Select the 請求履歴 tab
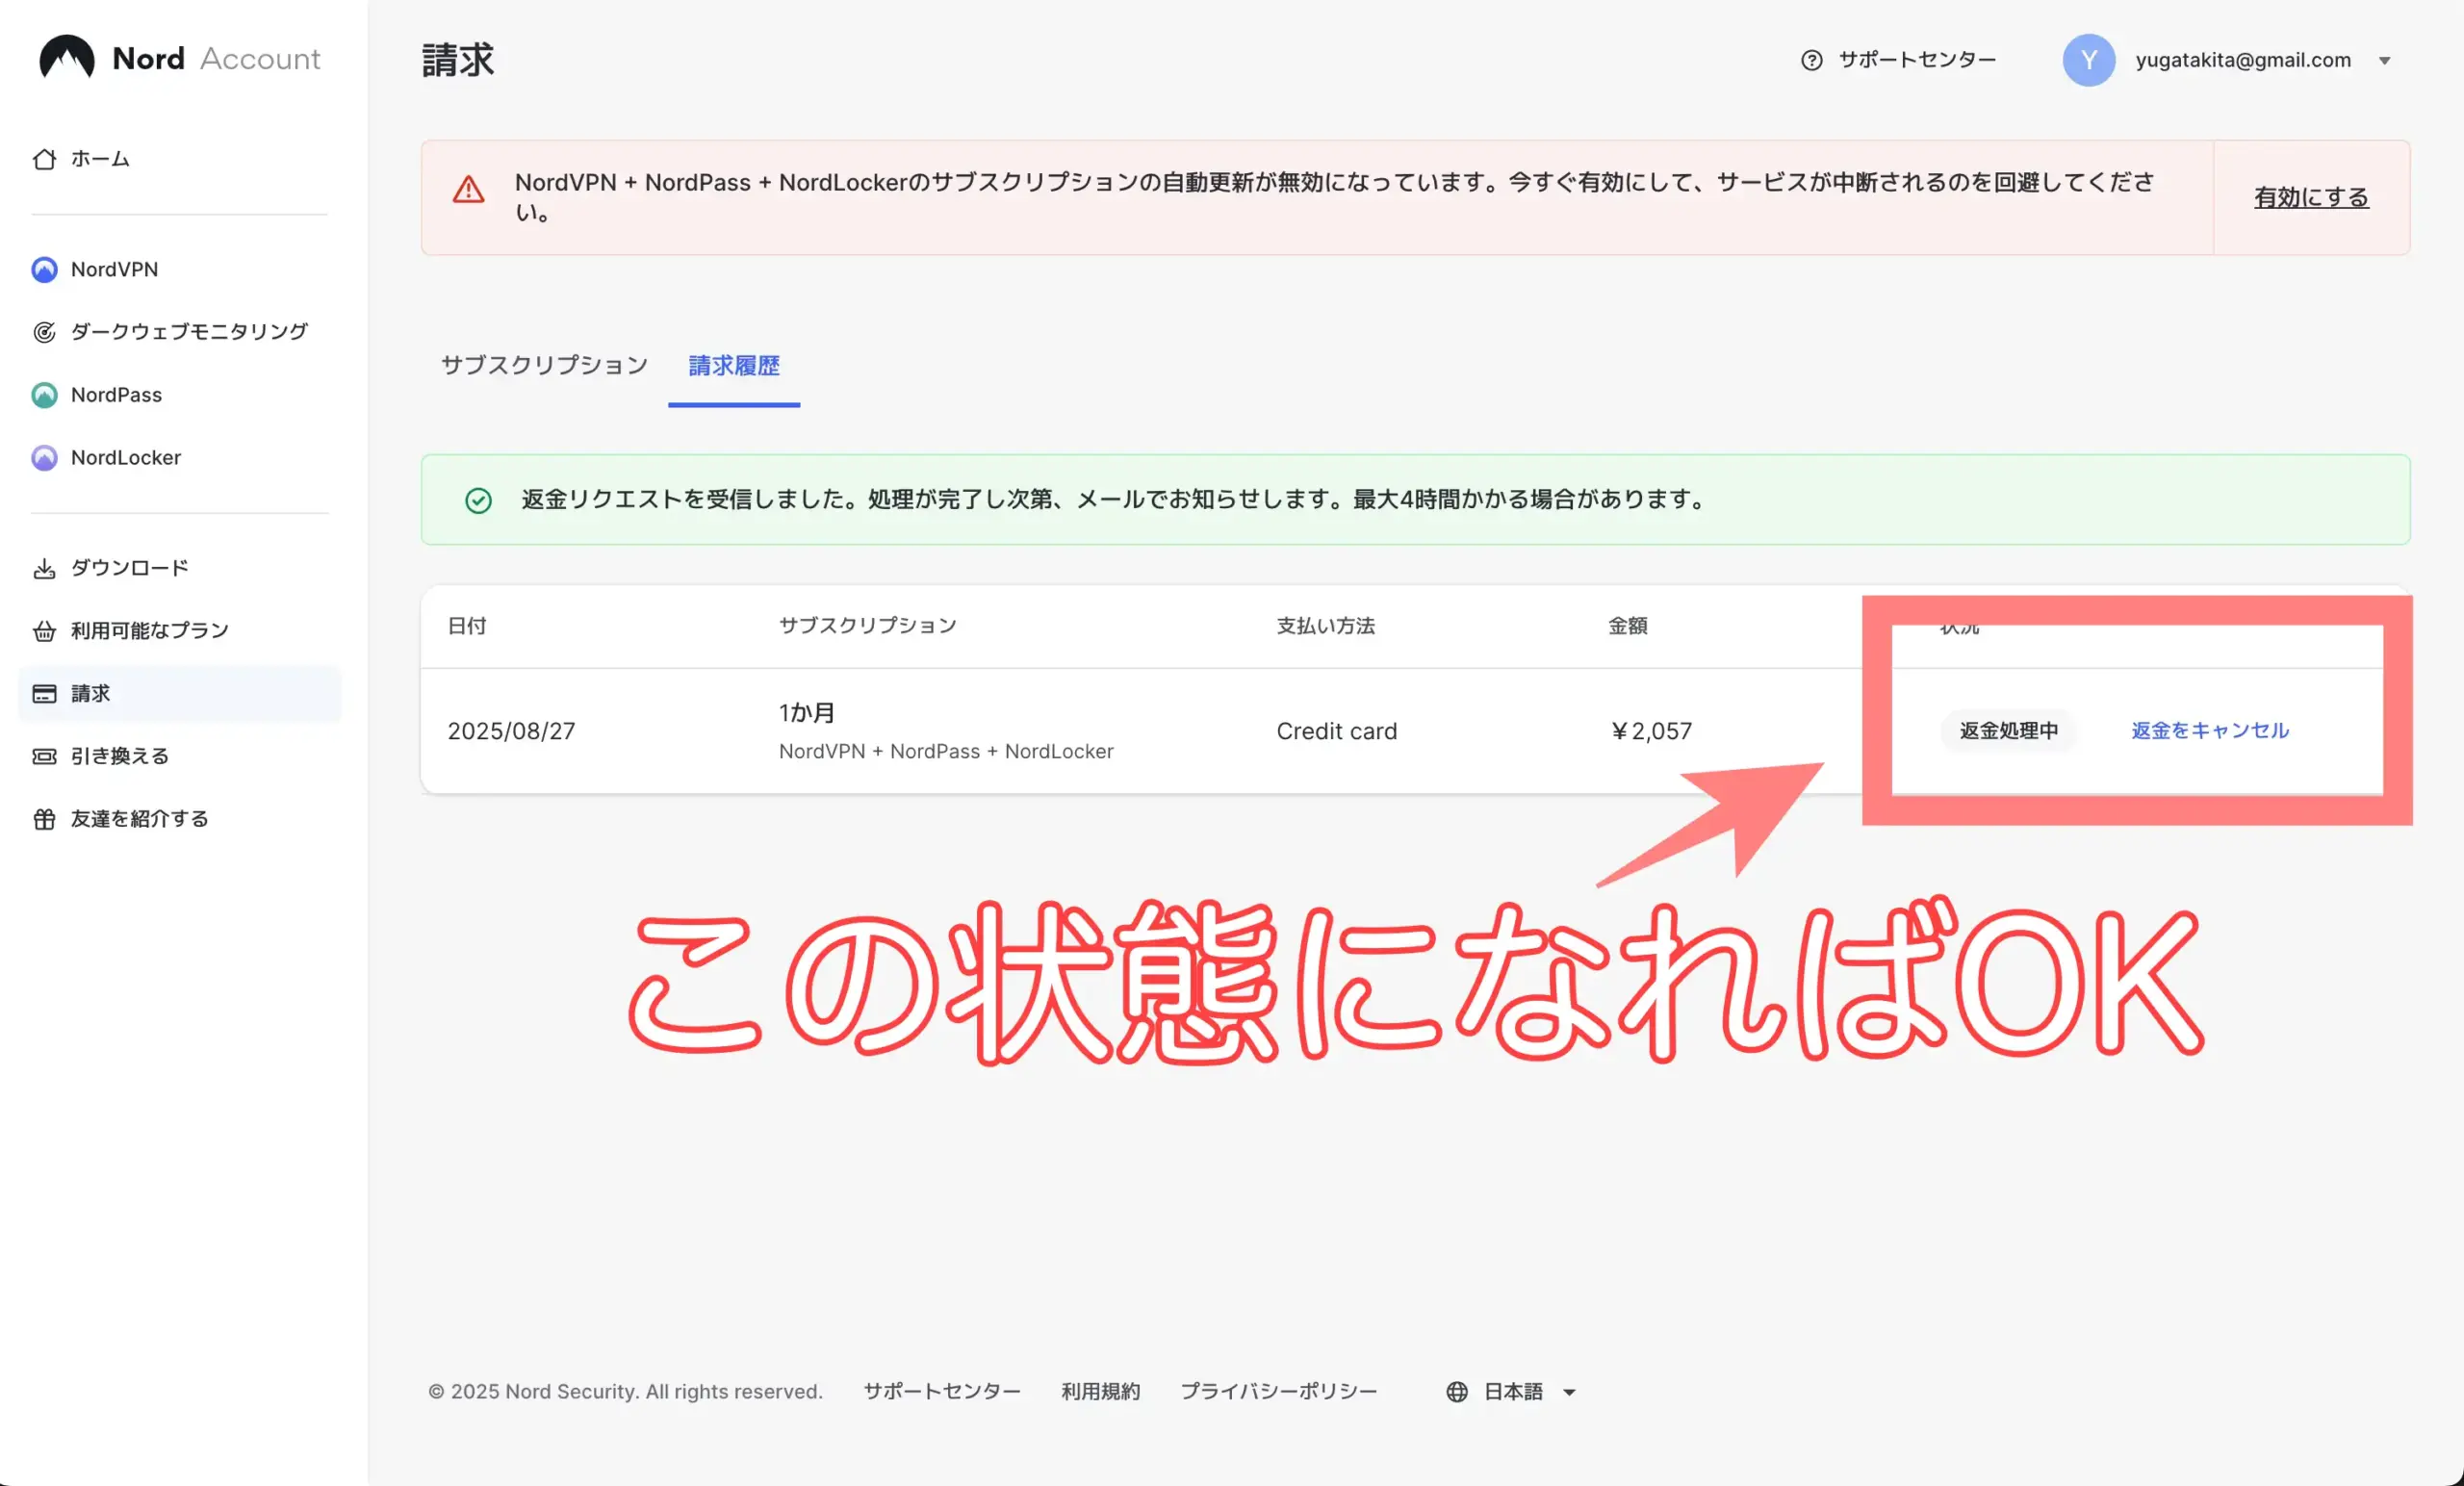Screen dimensions: 2464x1486 [734, 365]
